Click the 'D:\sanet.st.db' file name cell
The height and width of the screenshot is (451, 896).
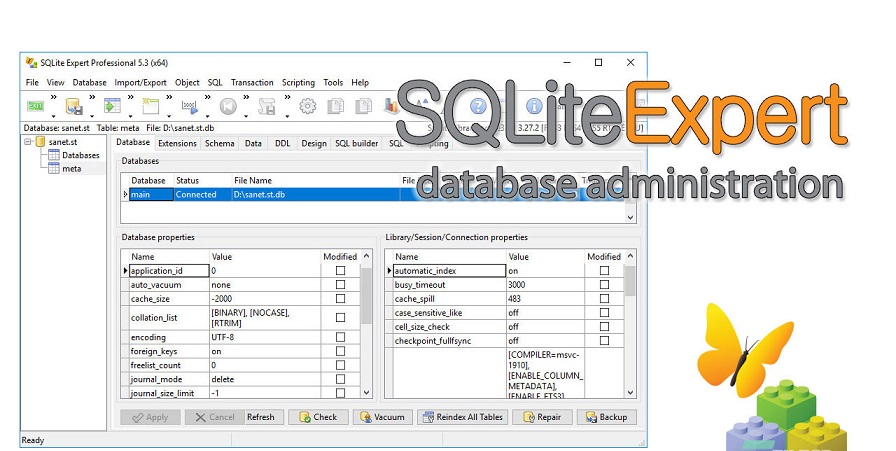315,194
